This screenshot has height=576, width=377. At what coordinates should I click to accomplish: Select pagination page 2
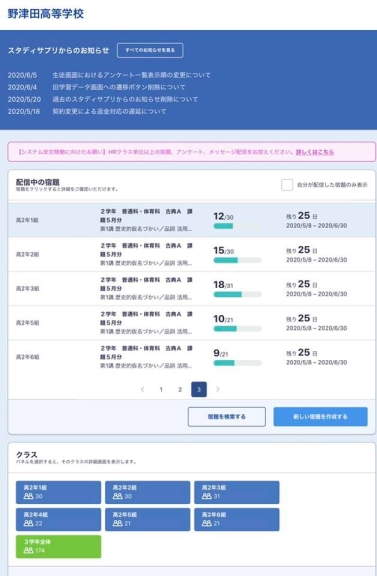click(180, 389)
